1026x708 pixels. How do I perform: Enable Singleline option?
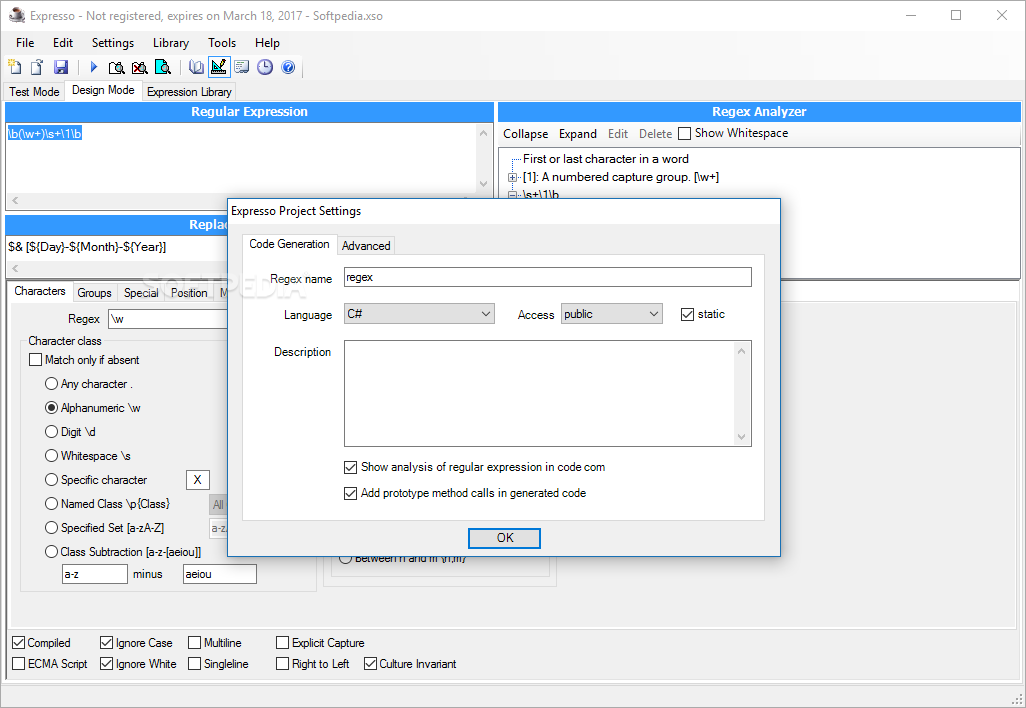pos(194,664)
